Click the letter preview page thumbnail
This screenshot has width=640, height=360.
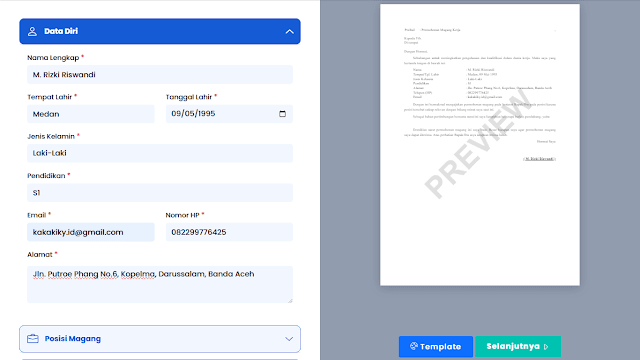(x=480, y=145)
